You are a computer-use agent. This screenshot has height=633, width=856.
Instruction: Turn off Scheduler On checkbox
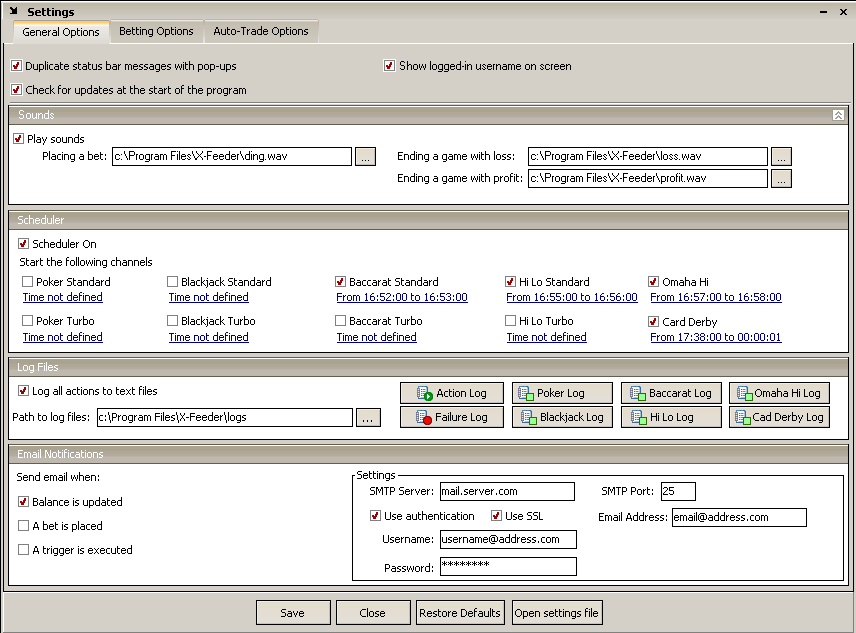pyautogui.click(x=23, y=243)
